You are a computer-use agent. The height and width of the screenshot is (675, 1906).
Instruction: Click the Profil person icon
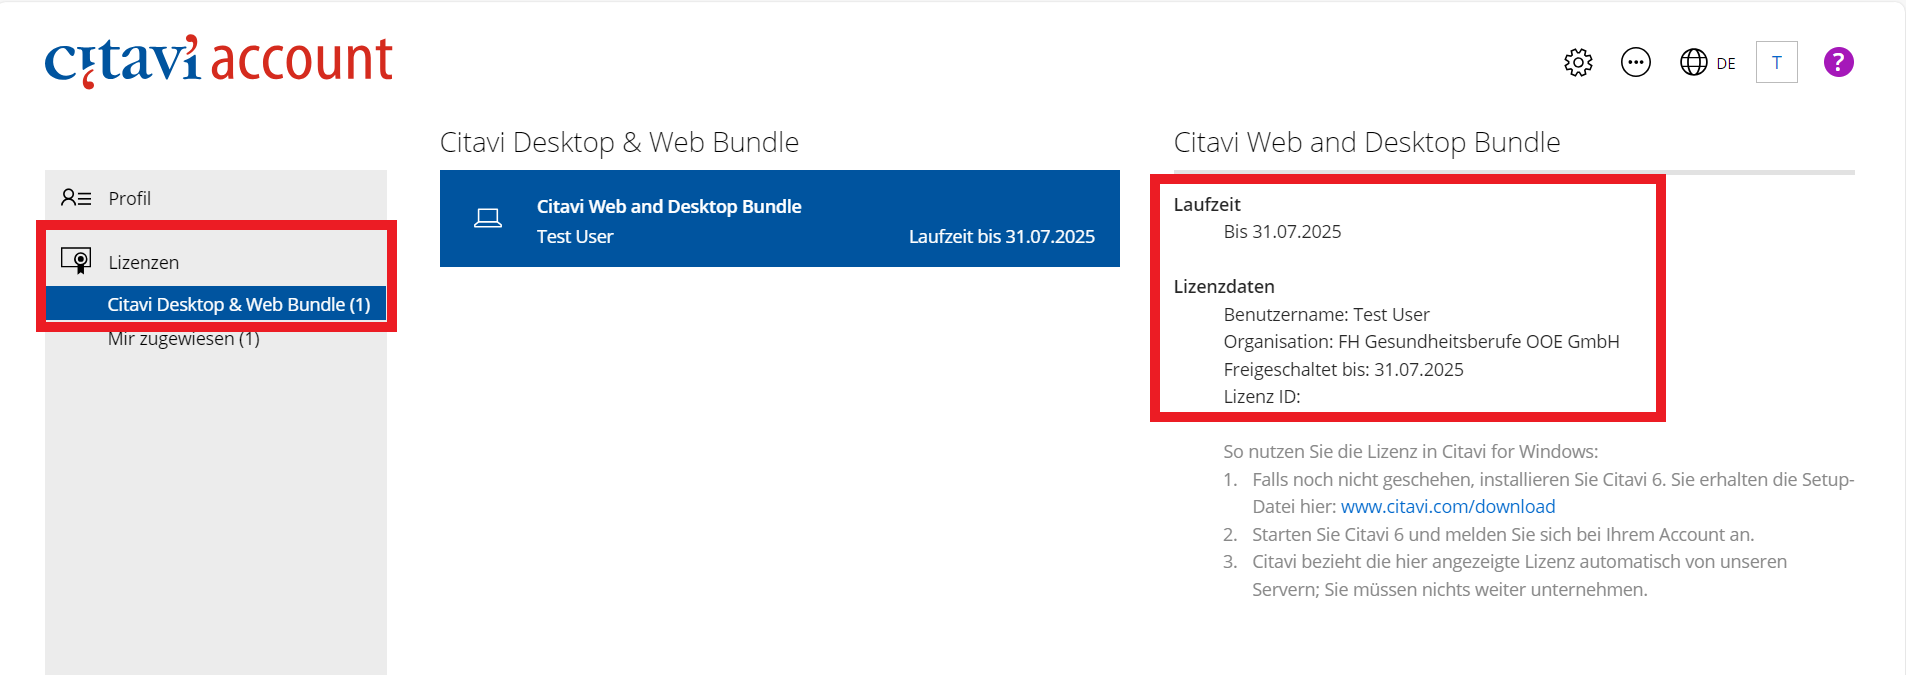pyautogui.click(x=76, y=198)
